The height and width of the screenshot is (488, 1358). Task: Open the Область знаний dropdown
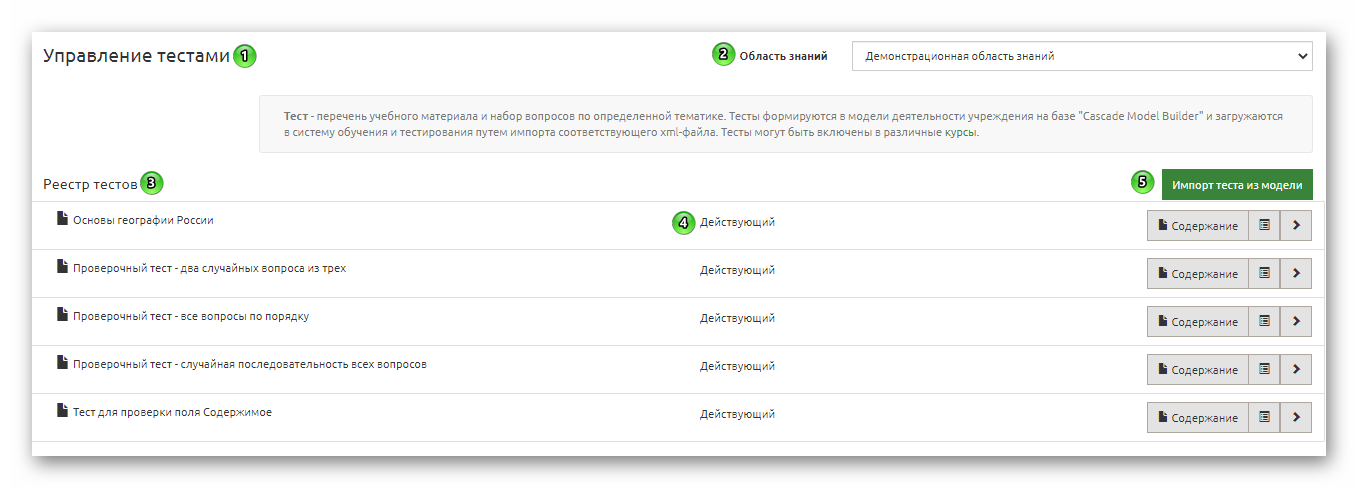(x=1082, y=56)
